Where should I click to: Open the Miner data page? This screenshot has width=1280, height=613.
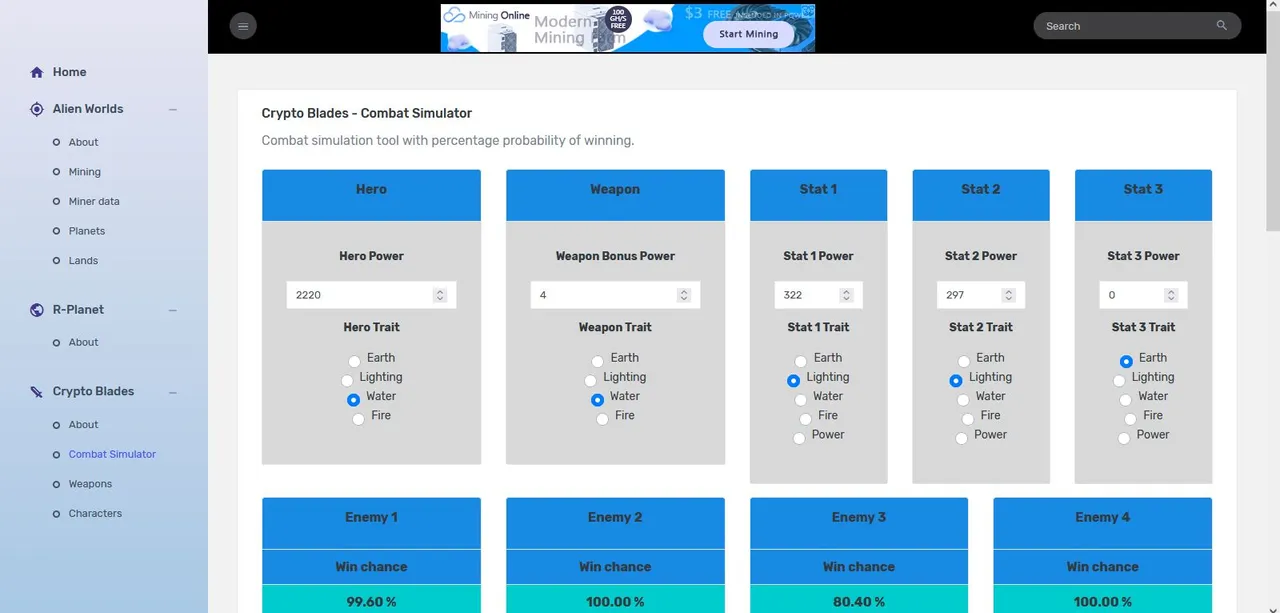[x=94, y=201]
